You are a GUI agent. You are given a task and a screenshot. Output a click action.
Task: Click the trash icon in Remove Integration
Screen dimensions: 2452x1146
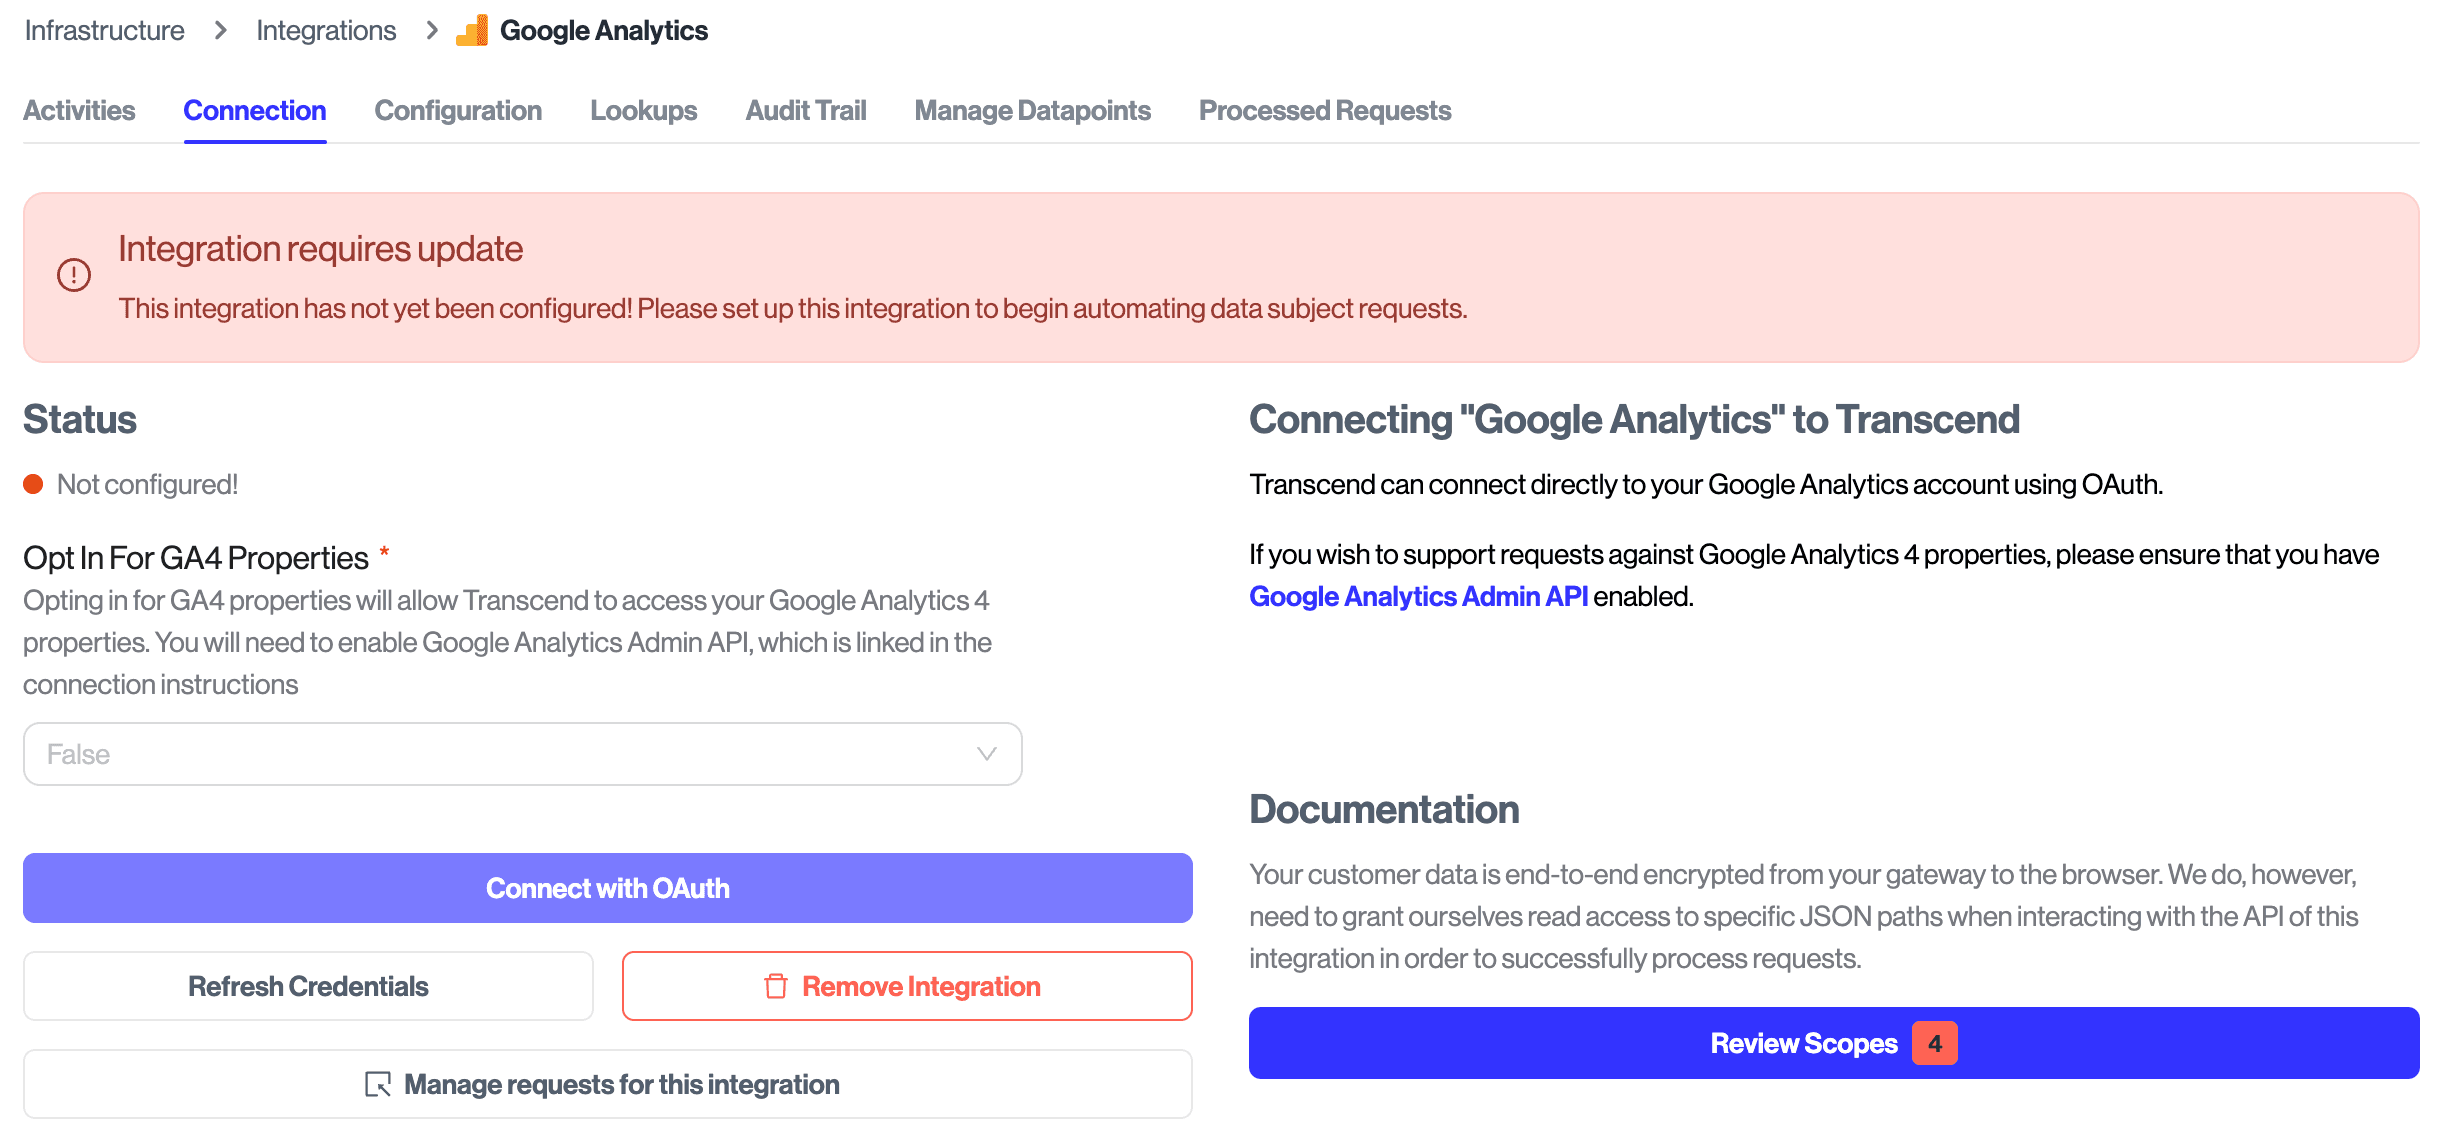pyautogui.click(x=776, y=986)
